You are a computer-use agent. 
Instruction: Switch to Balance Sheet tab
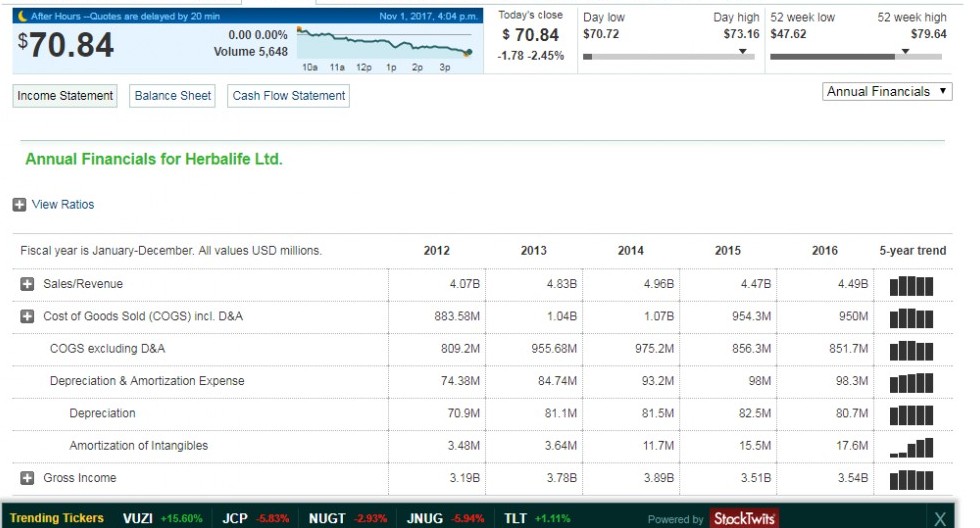(172, 96)
